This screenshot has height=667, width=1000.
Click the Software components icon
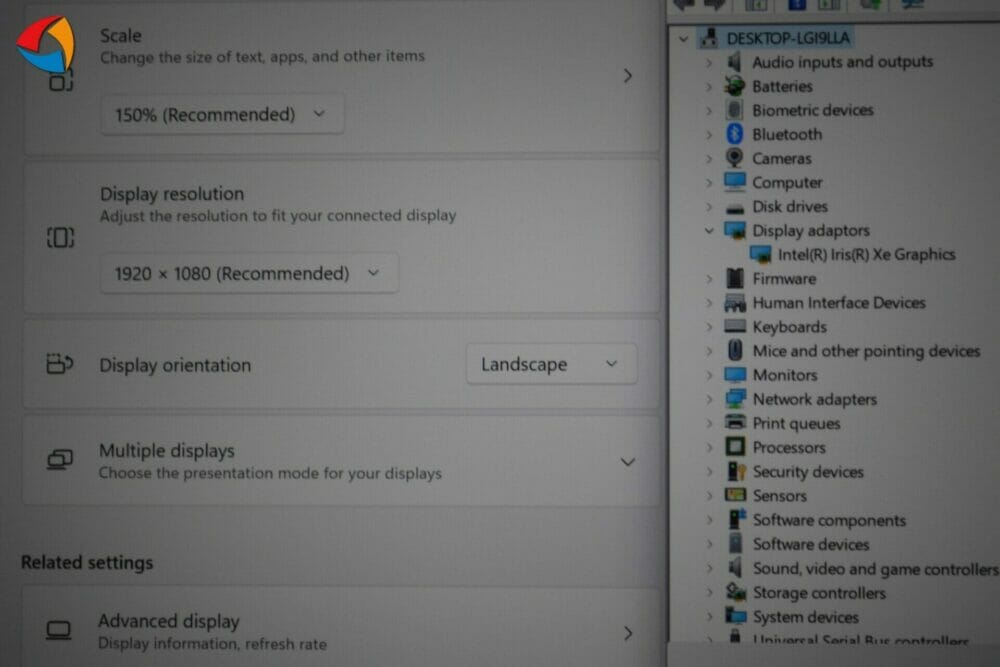click(x=737, y=519)
